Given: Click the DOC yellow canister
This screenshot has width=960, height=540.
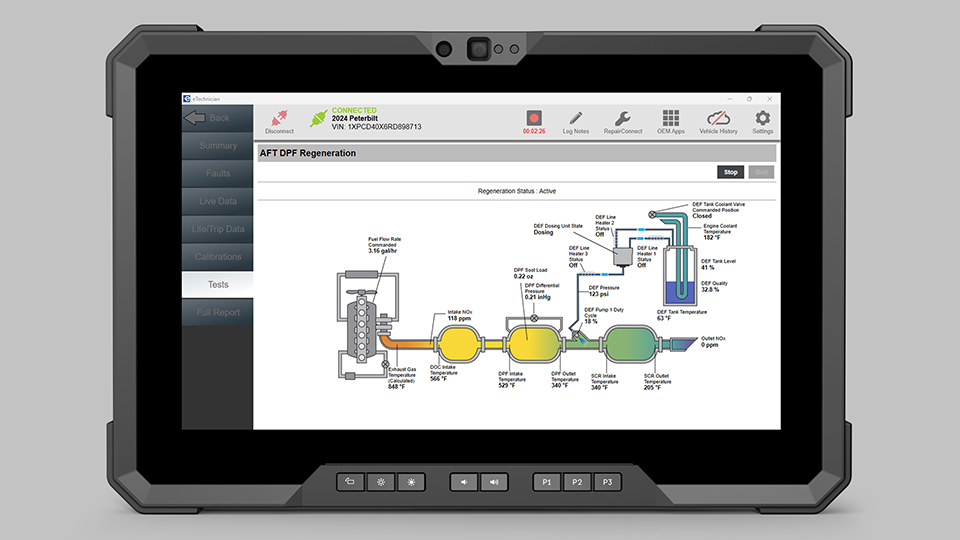Looking at the screenshot, I should 459,344.
